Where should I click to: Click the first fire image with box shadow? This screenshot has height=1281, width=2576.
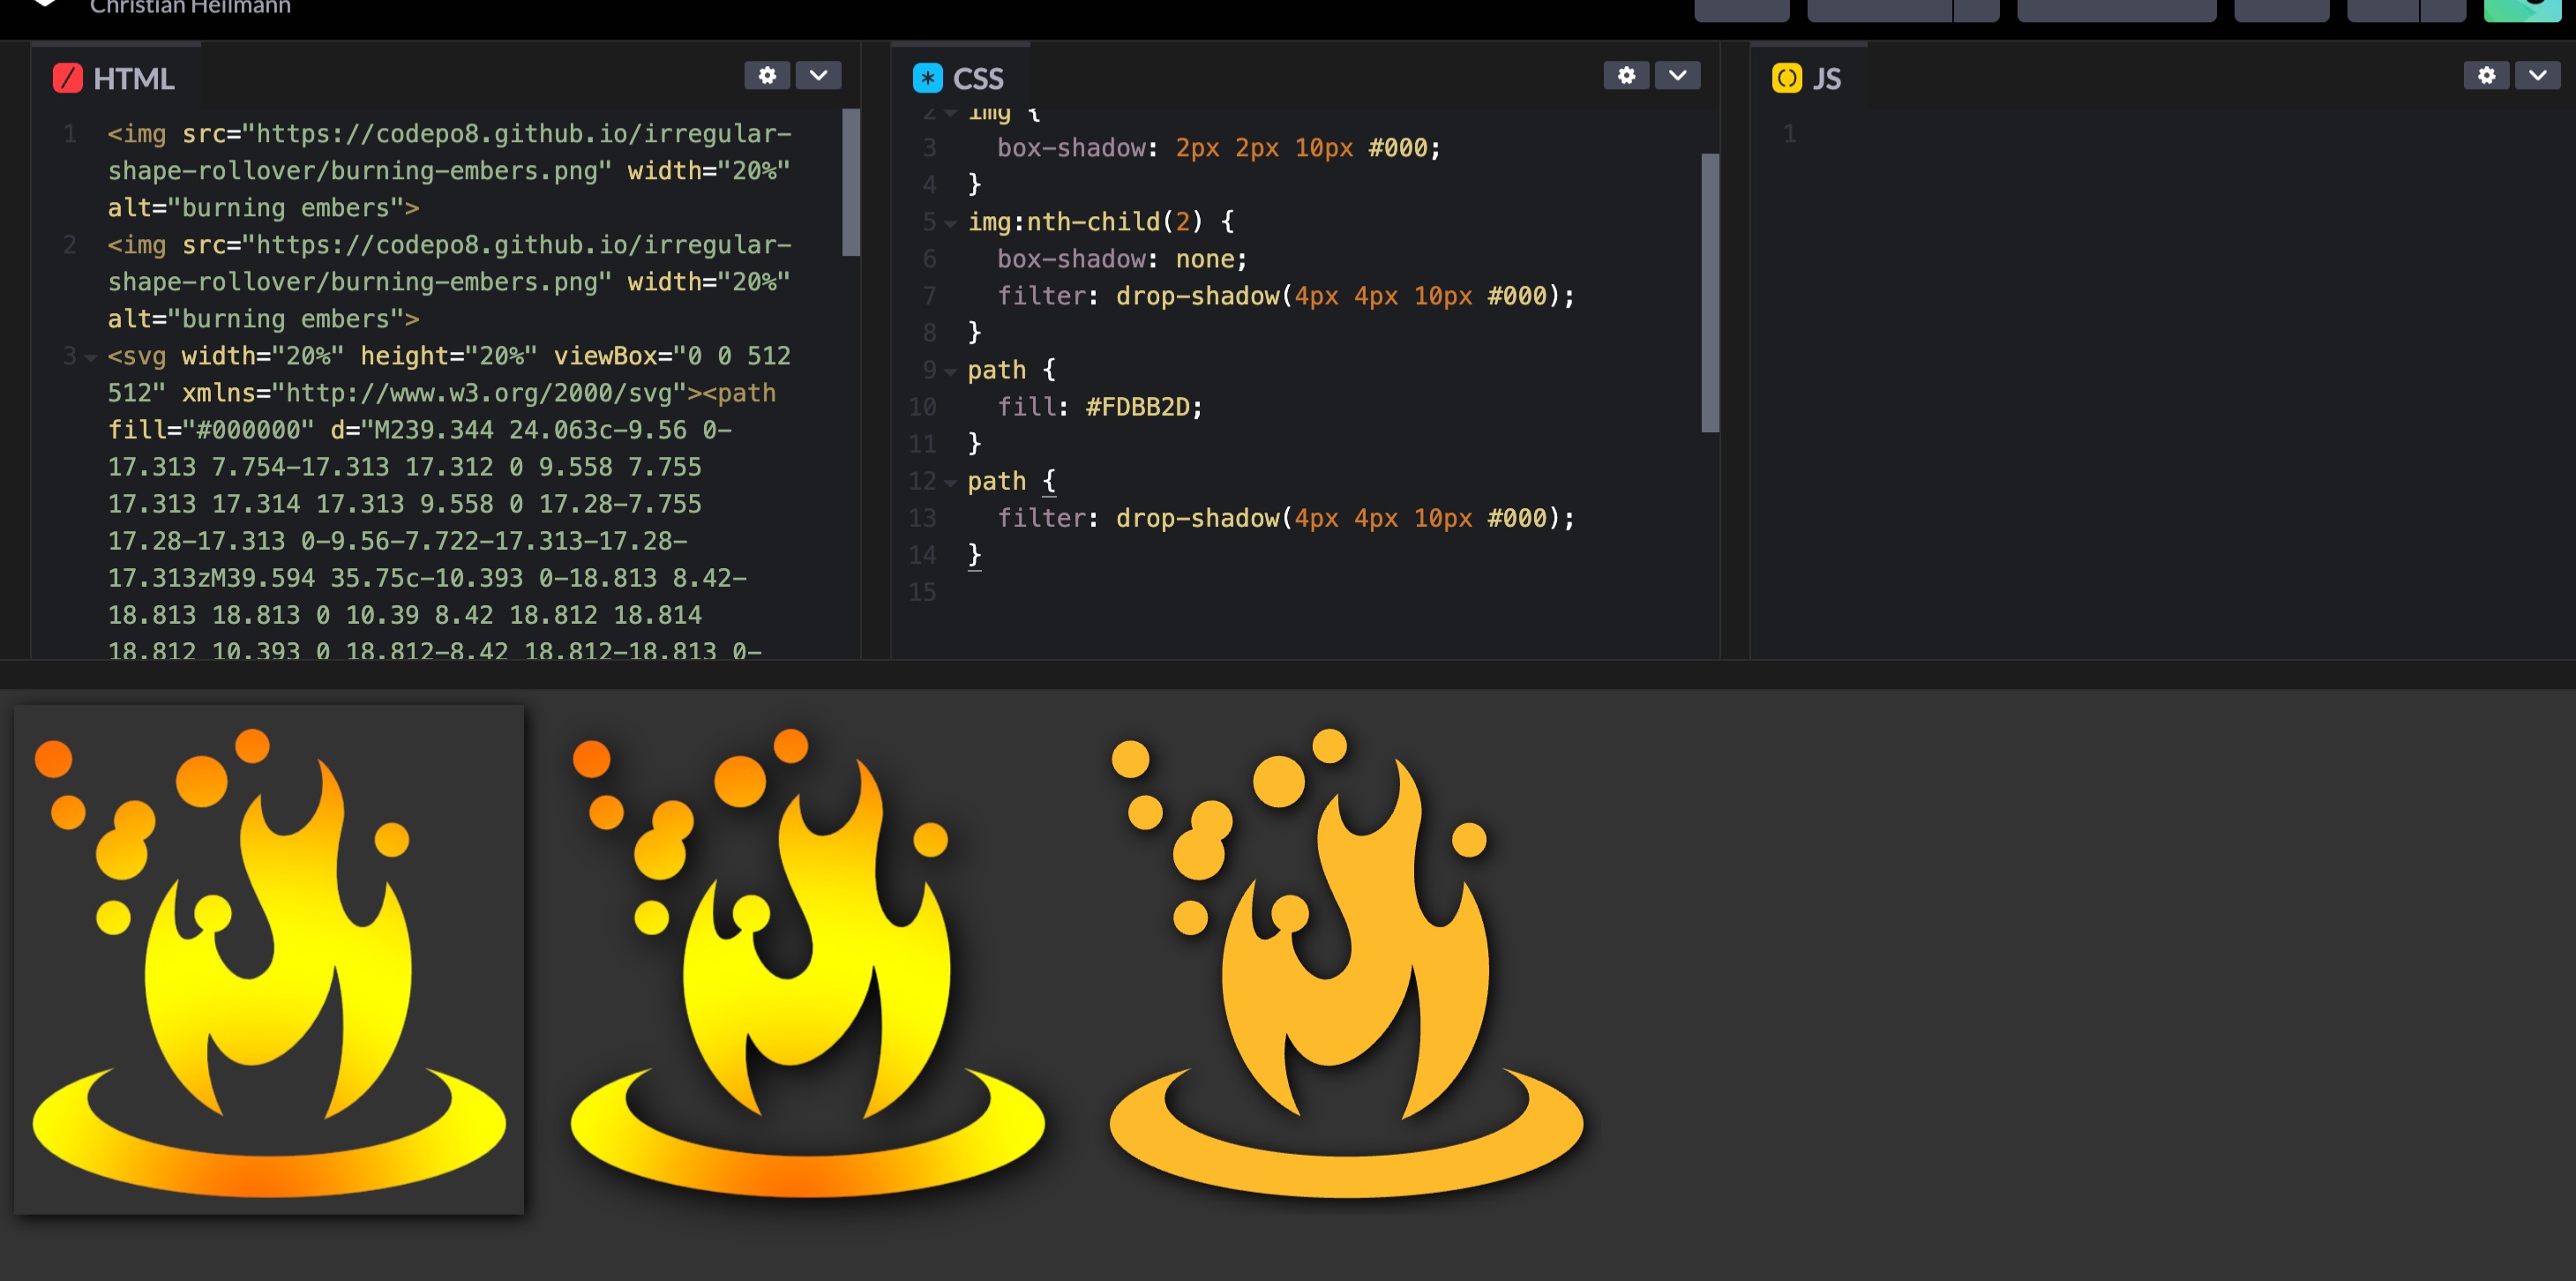tap(269, 959)
